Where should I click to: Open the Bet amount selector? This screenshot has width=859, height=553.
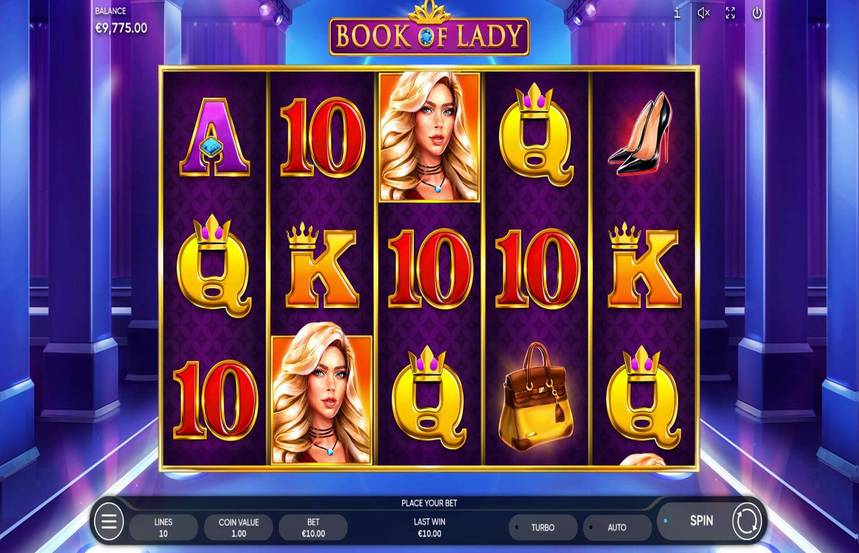(x=313, y=527)
